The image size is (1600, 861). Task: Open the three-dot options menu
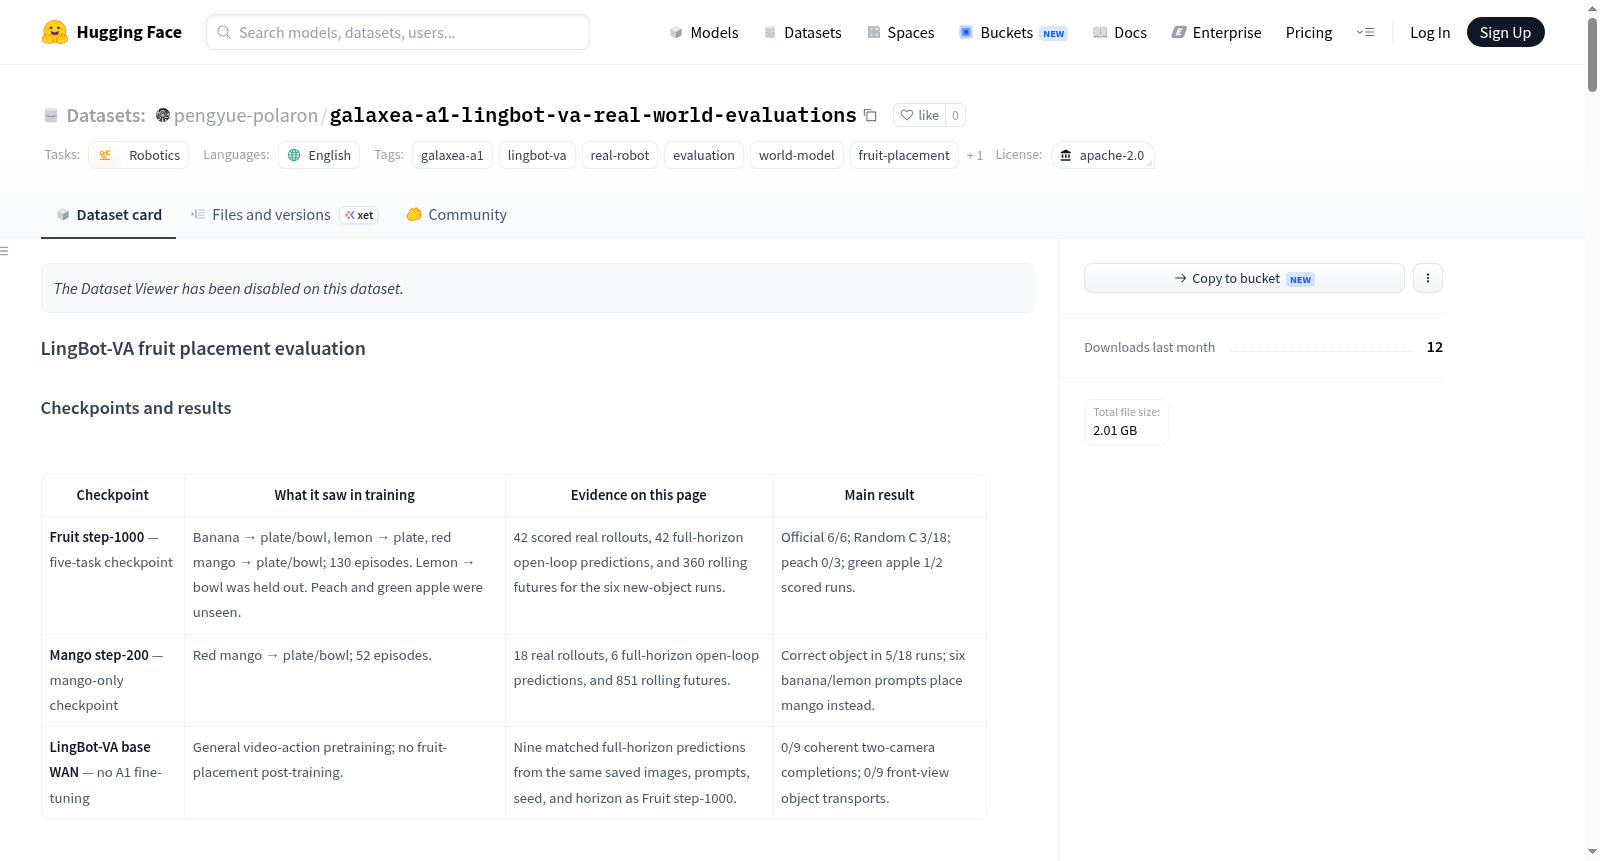coord(1428,278)
